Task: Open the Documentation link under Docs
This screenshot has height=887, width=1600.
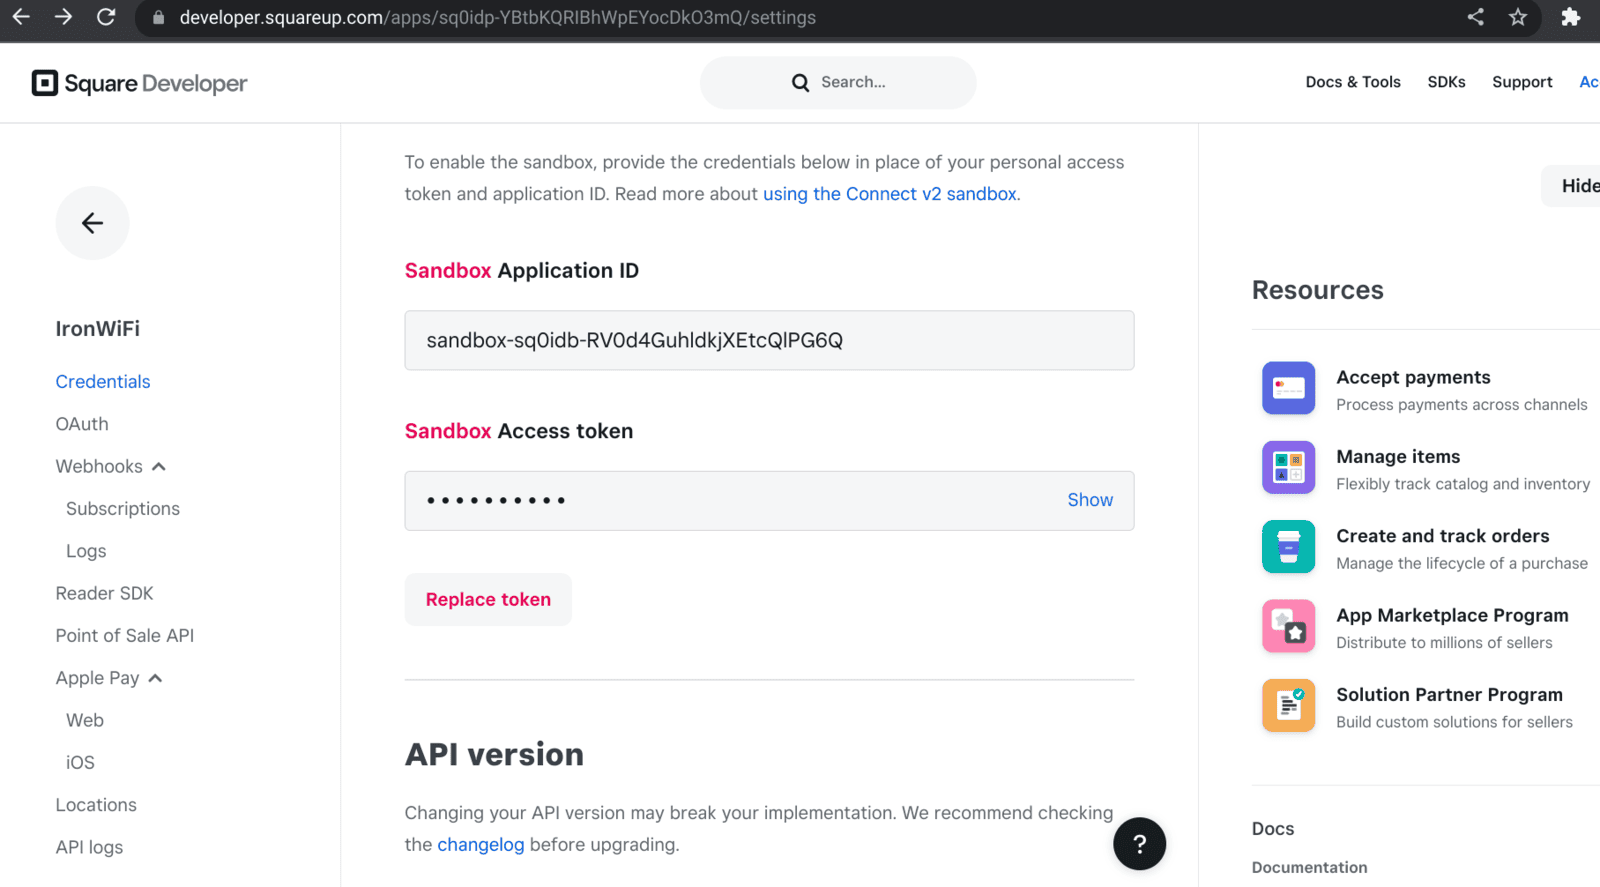Action: click(1309, 867)
